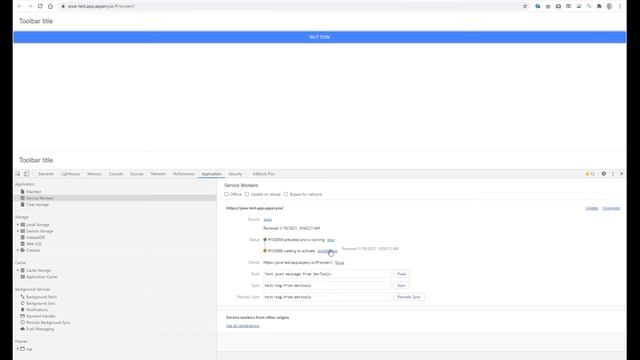Open Manifest in the Application sidebar
The height and width of the screenshot is (360, 640).
(33, 191)
